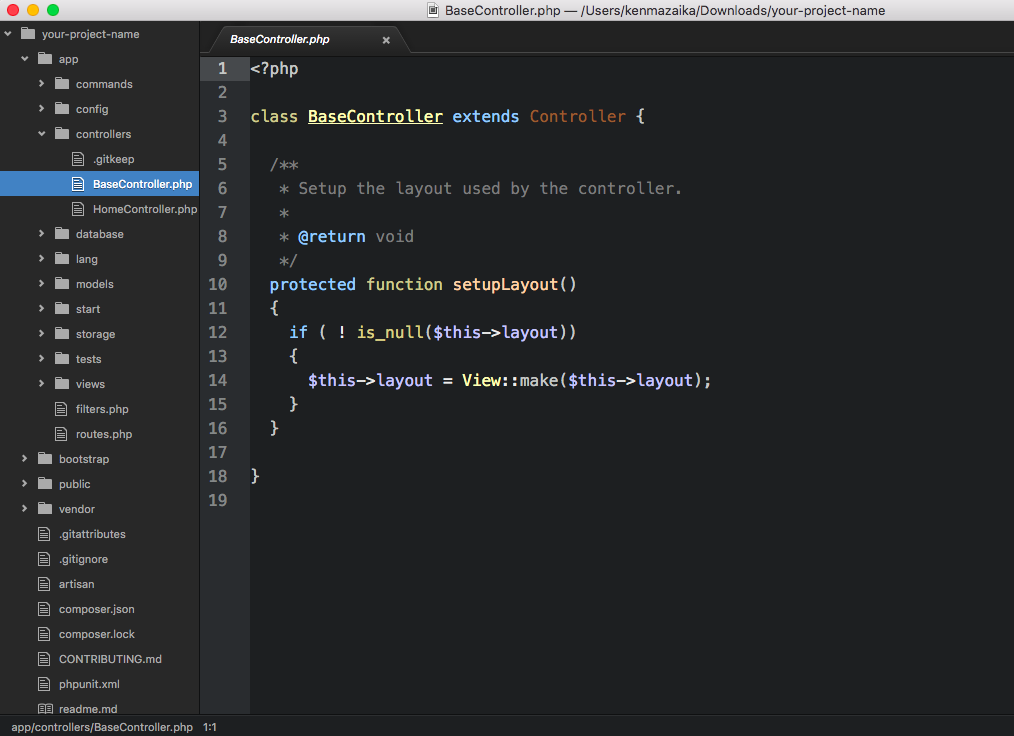Expand the lang folder arrow
This screenshot has height=736, width=1014.
pyautogui.click(x=41, y=259)
